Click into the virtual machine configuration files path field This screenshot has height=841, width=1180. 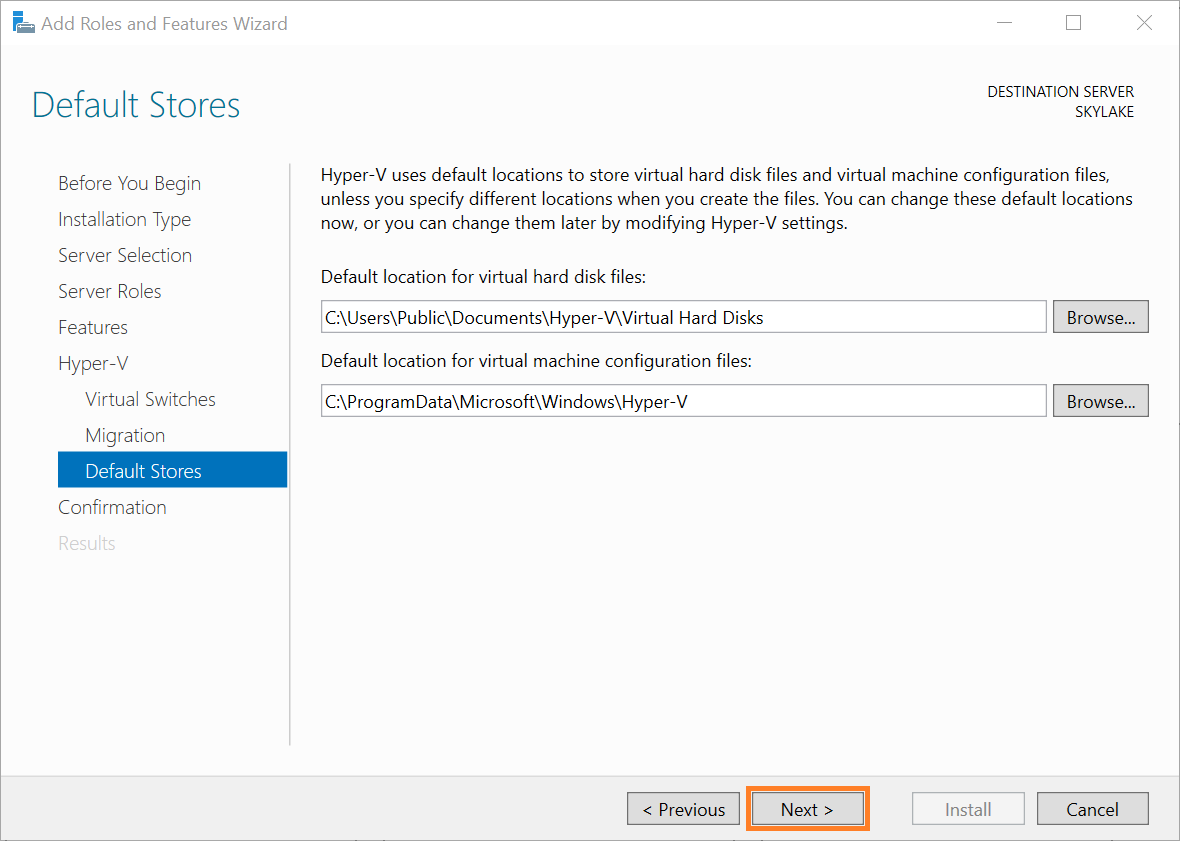point(683,401)
